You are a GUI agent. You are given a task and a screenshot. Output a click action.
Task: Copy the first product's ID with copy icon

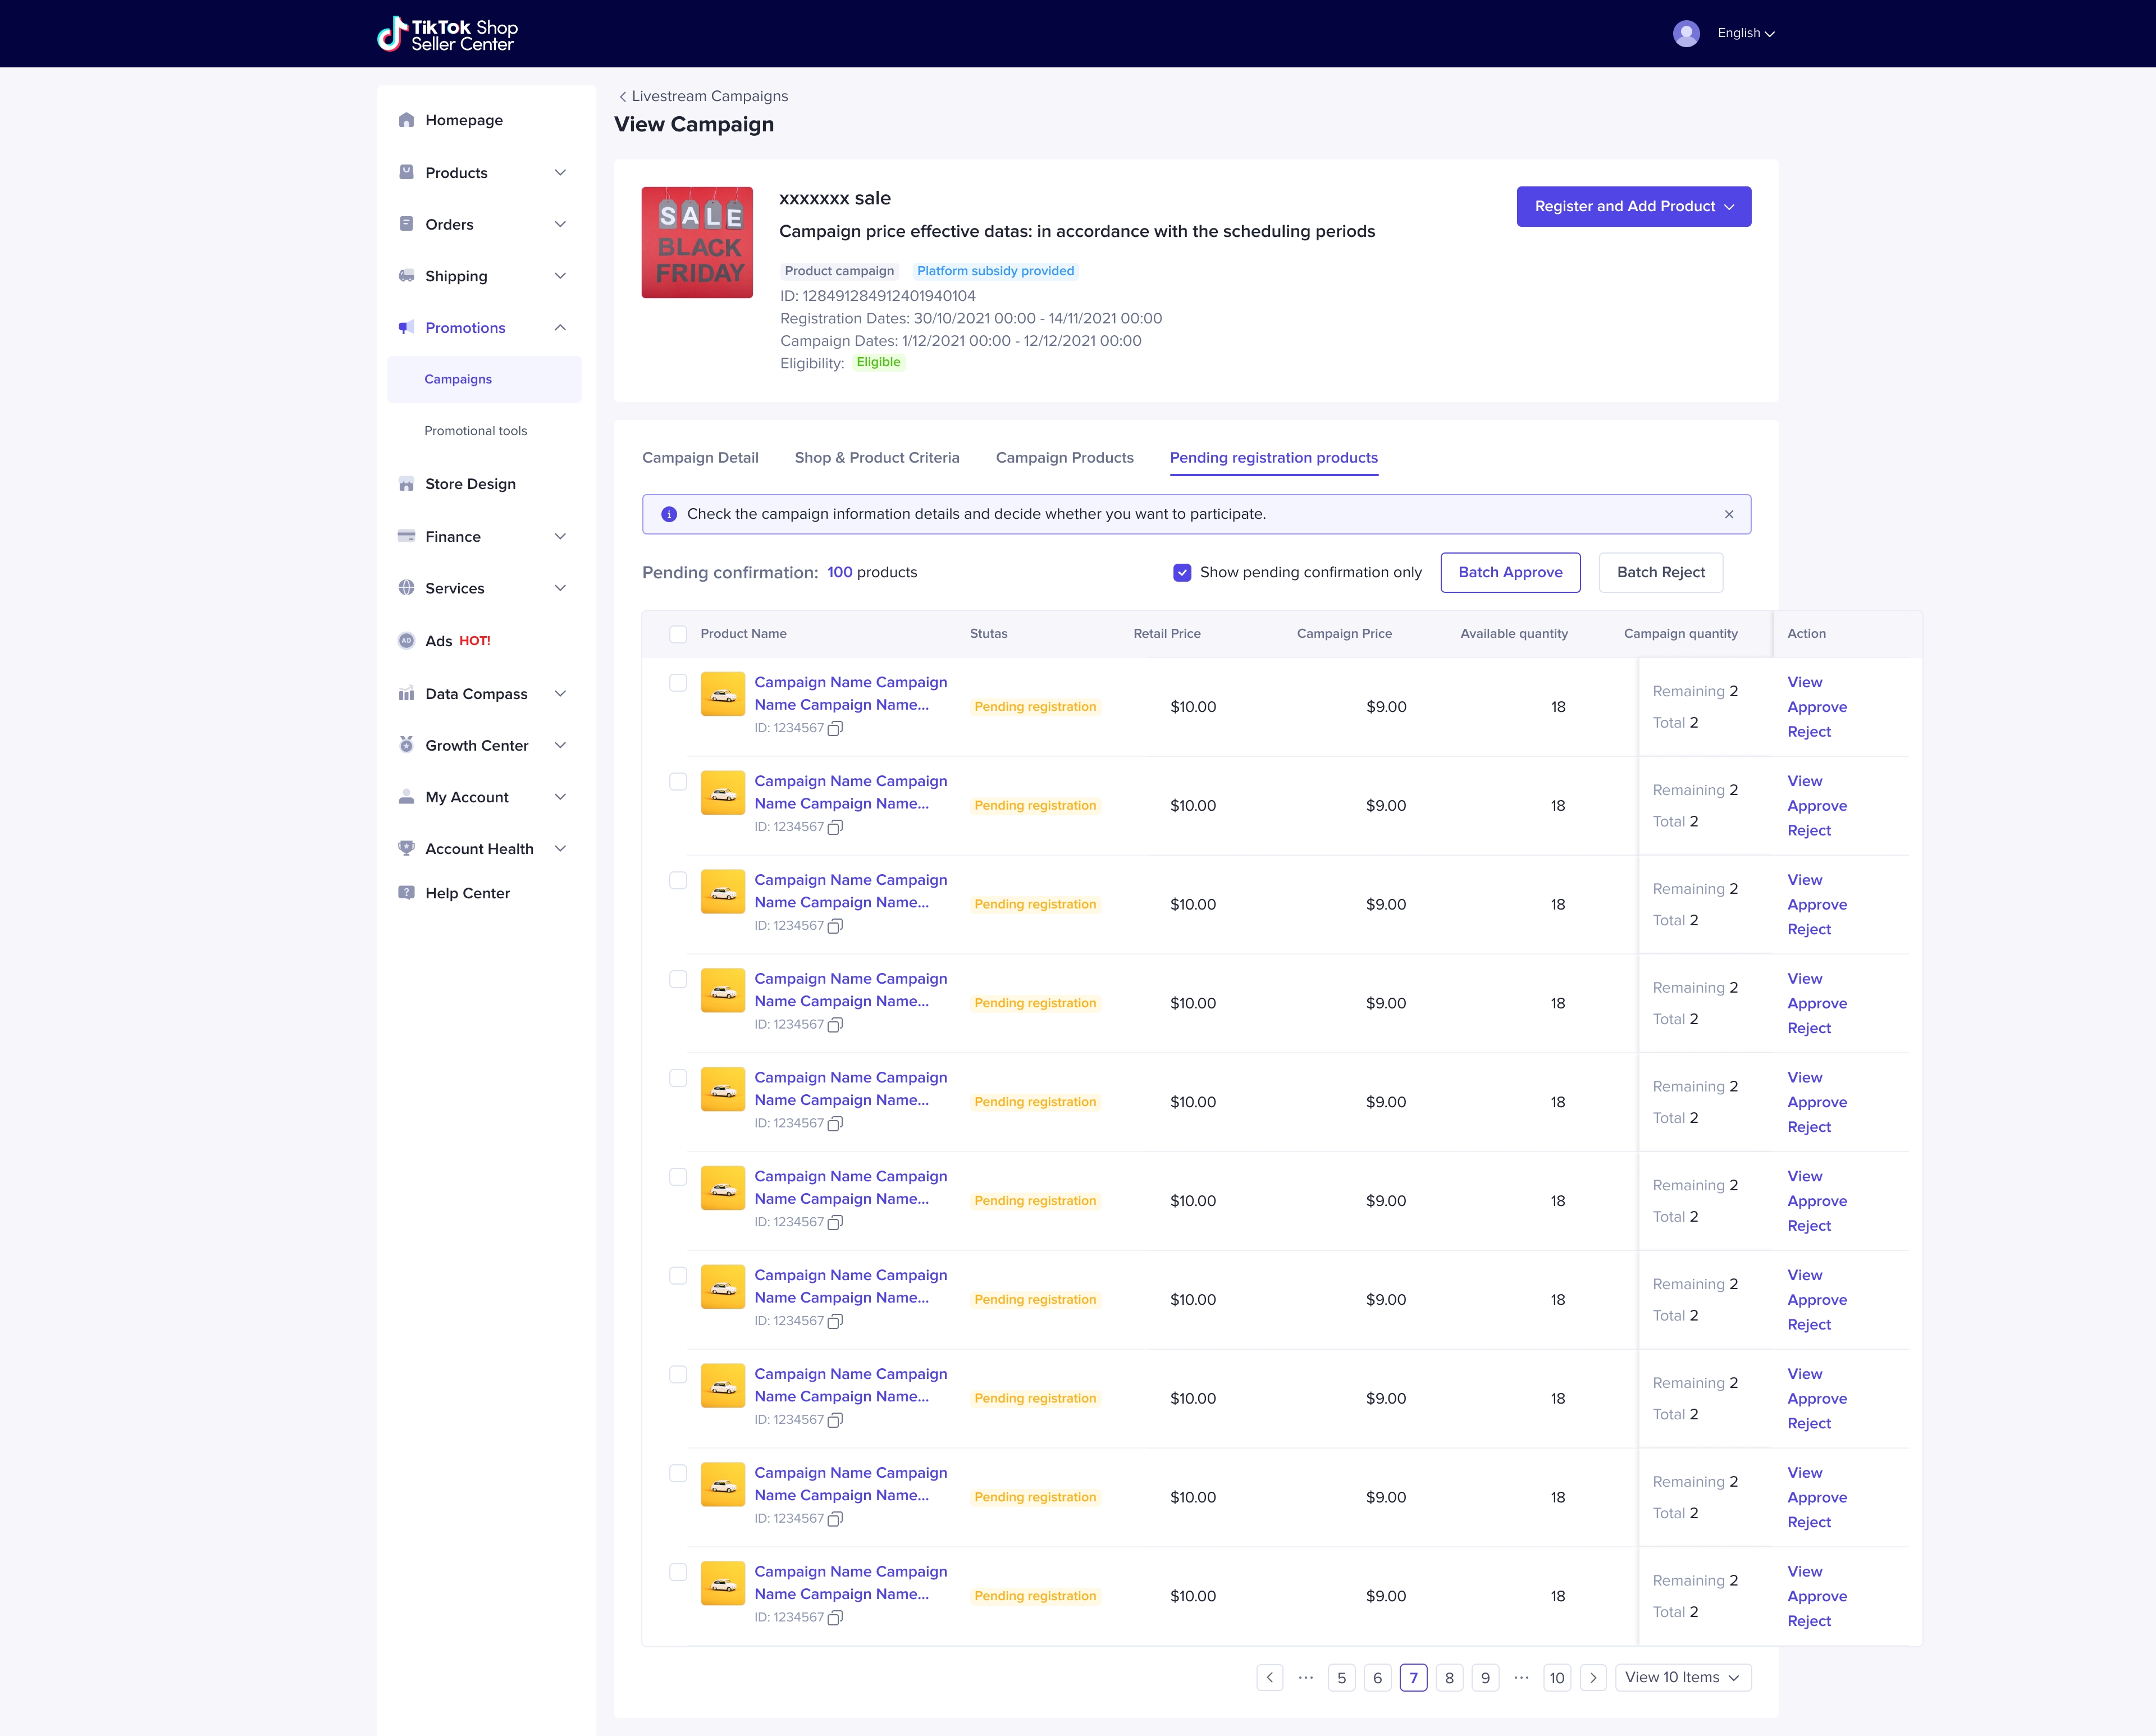tap(835, 728)
